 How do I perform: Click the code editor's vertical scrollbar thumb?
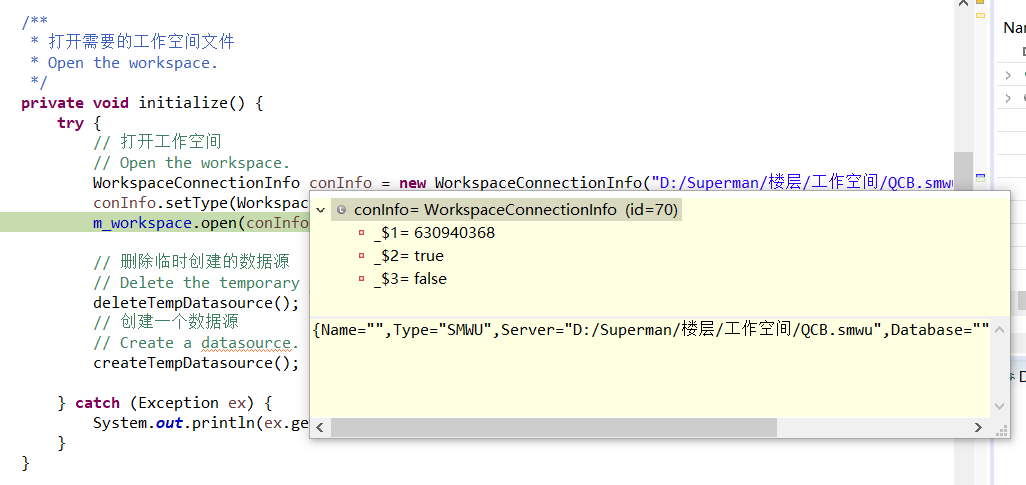[963, 170]
